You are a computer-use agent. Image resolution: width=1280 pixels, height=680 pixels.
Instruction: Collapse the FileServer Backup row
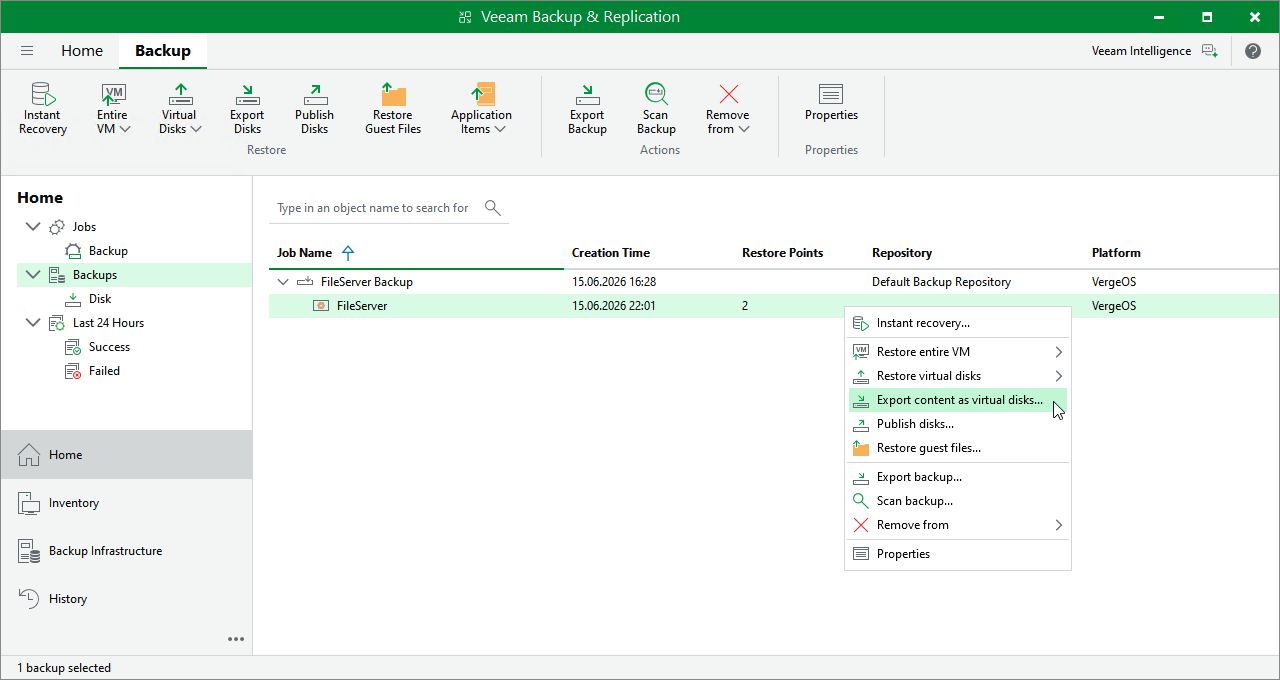click(x=283, y=282)
